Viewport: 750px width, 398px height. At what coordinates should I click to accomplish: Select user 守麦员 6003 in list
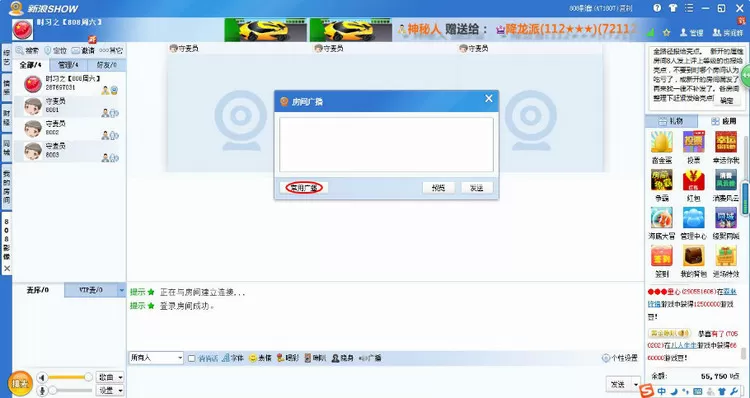click(70, 151)
